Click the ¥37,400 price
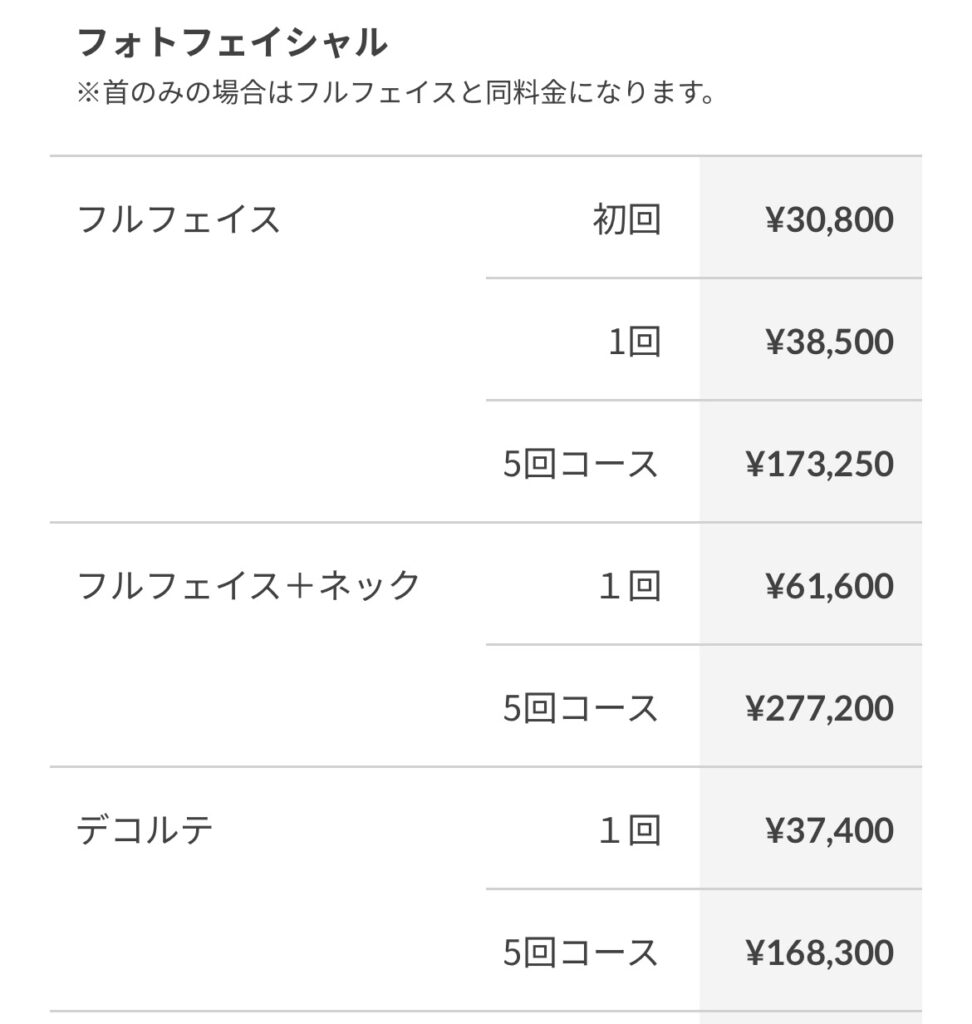This screenshot has height=1024, width=972. tap(830, 830)
